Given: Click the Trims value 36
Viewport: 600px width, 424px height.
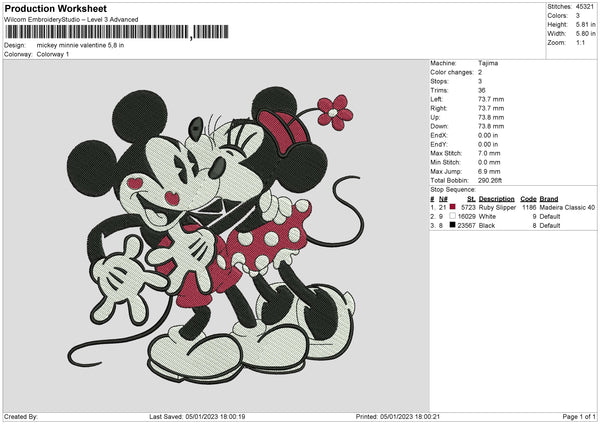Looking at the screenshot, I should pyautogui.click(x=481, y=90).
